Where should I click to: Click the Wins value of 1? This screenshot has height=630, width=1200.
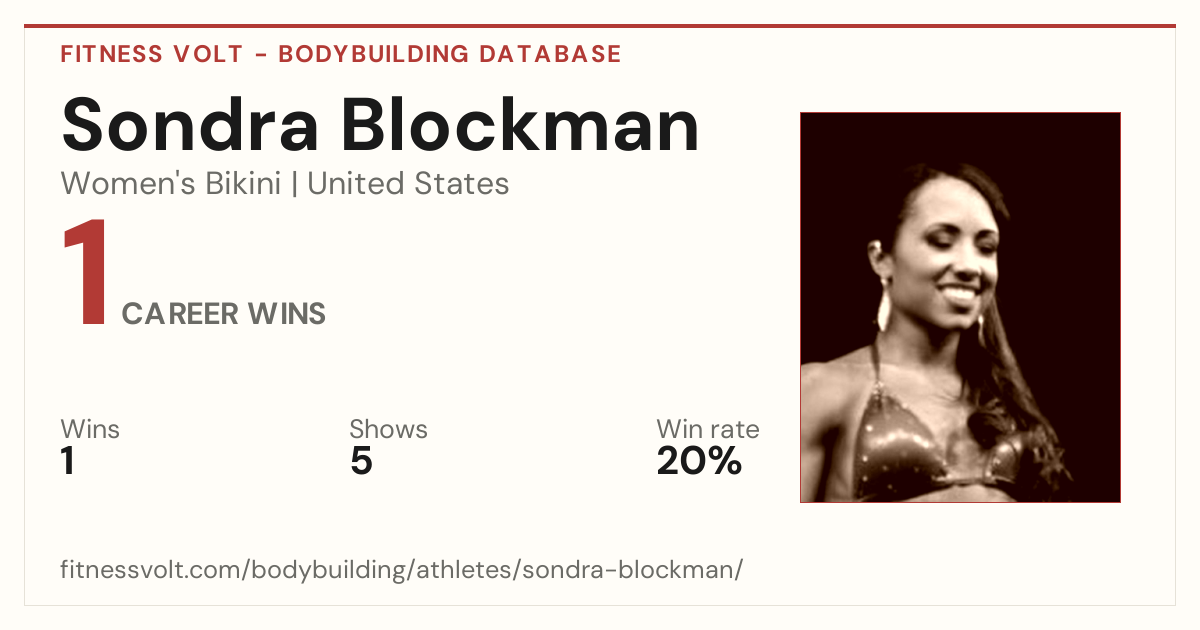click(68, 462)
